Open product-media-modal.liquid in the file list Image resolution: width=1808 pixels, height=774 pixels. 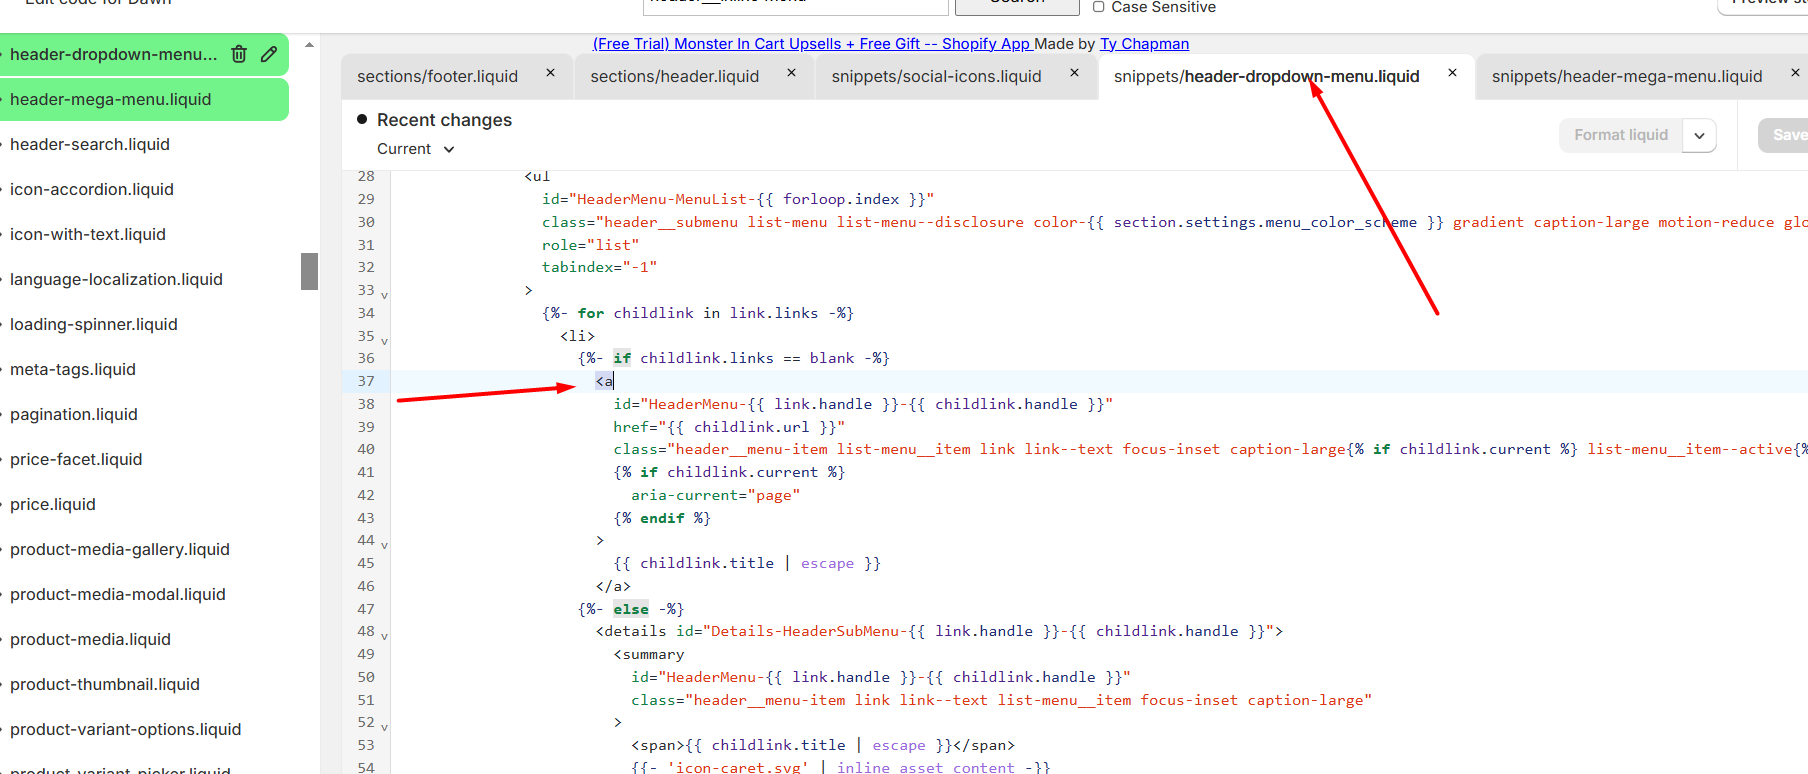click(118, 595)
